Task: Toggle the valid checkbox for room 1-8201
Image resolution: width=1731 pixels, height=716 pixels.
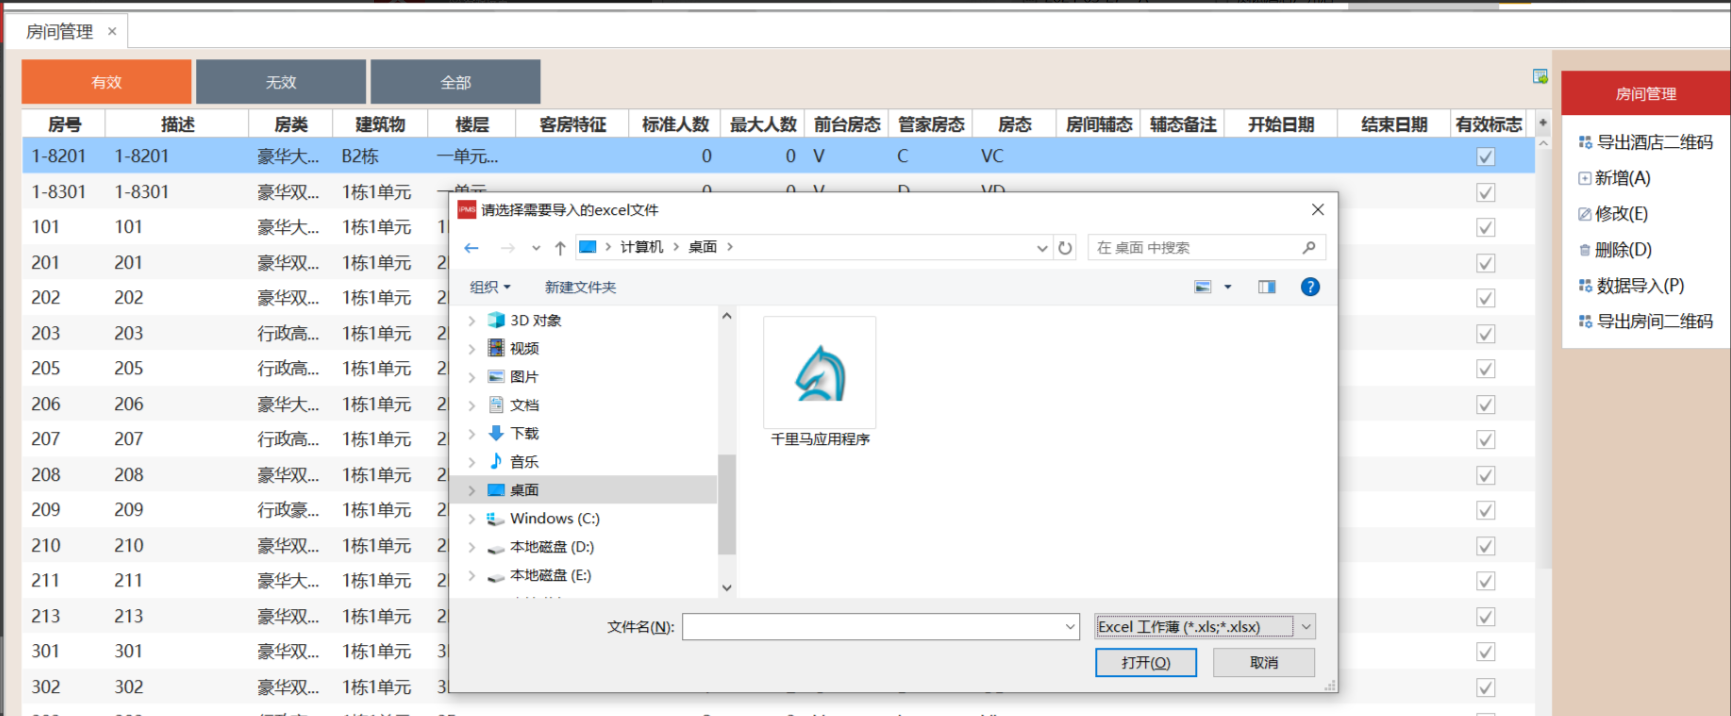Action: [1486, 157]
